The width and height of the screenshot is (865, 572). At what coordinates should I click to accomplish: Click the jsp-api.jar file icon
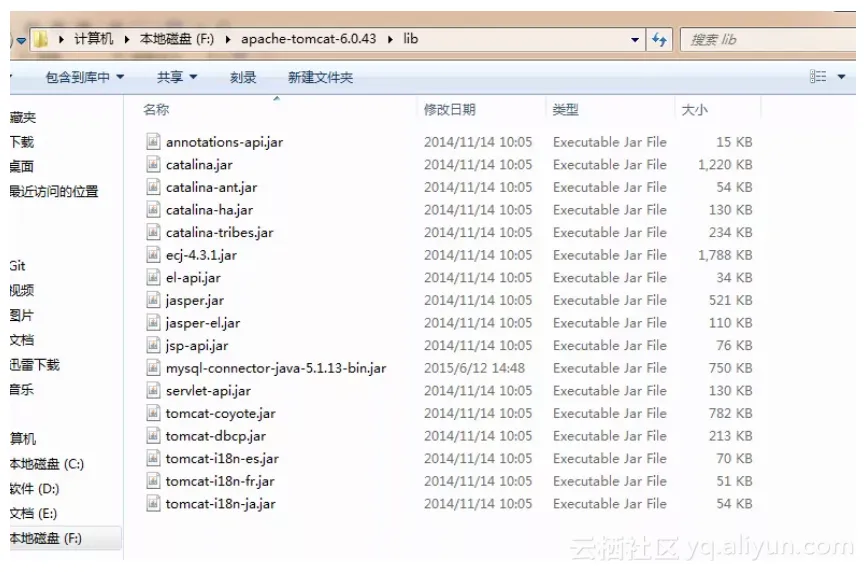tap(153, 345)
